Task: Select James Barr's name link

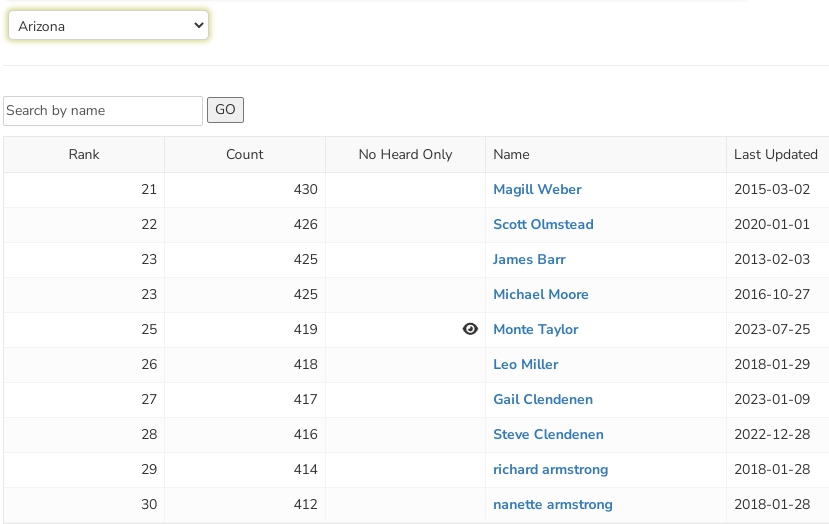Action: pos(529,259)
